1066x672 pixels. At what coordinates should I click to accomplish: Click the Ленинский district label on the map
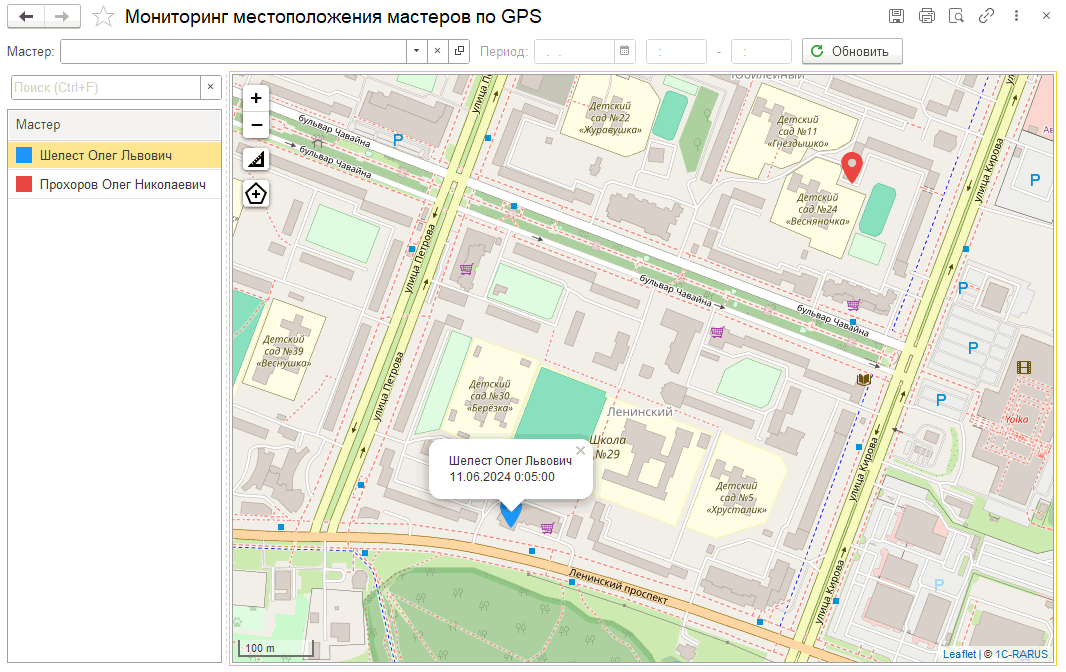(640, 411)
